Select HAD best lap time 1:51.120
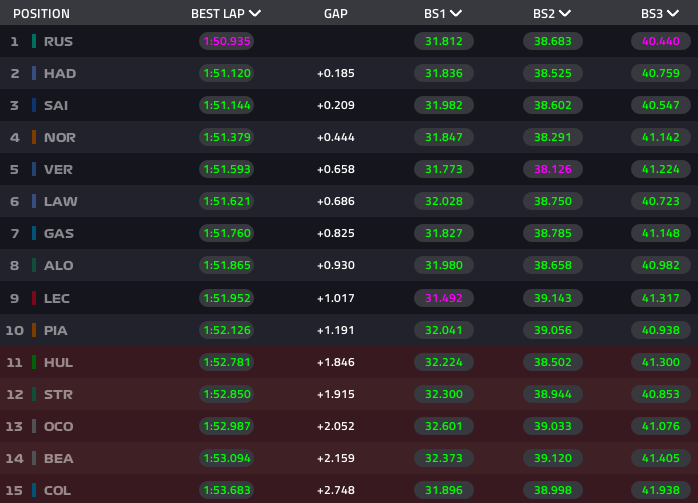698x503 pixels. tap(226, 73)
